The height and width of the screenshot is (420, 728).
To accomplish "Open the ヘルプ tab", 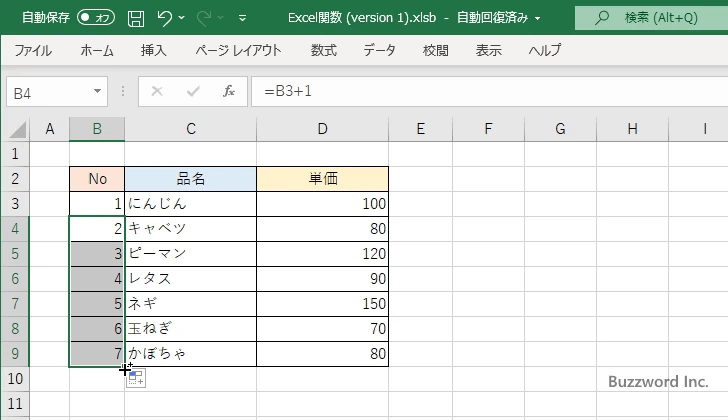I will 545,50.
